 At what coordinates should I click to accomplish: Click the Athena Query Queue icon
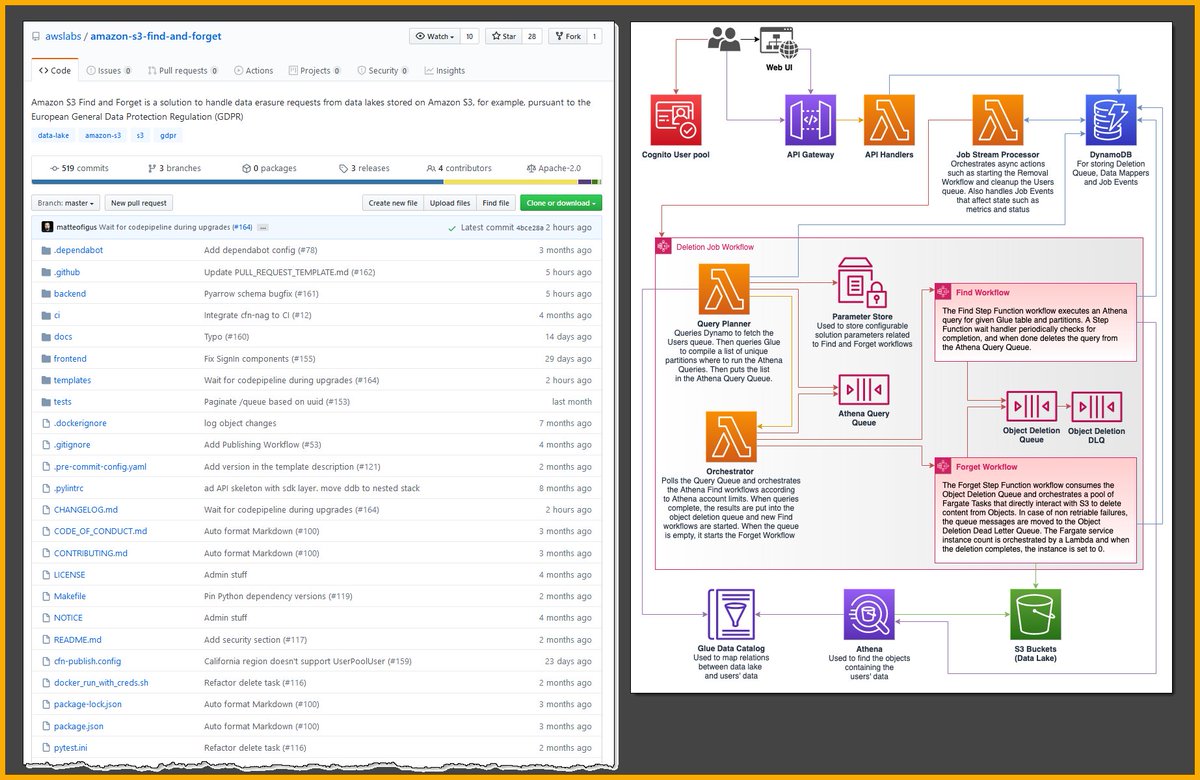coord(863,390)
